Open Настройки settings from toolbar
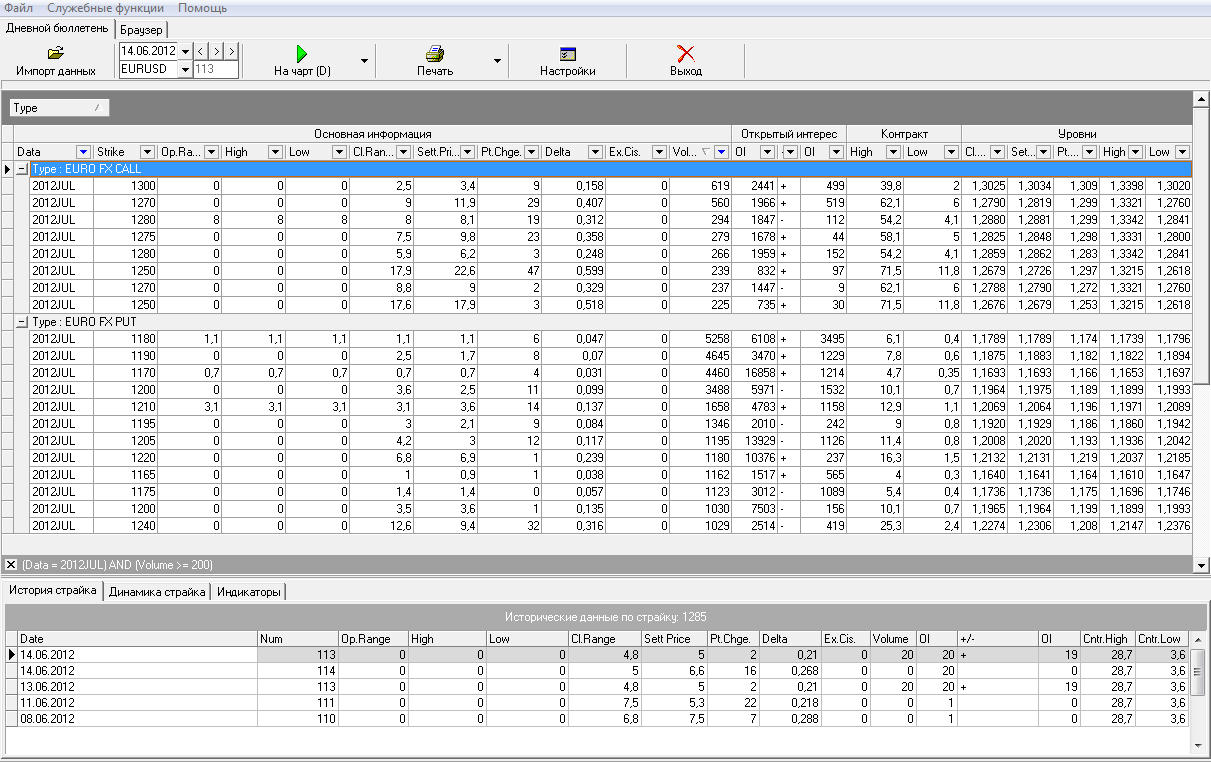 tap(568, 54)
